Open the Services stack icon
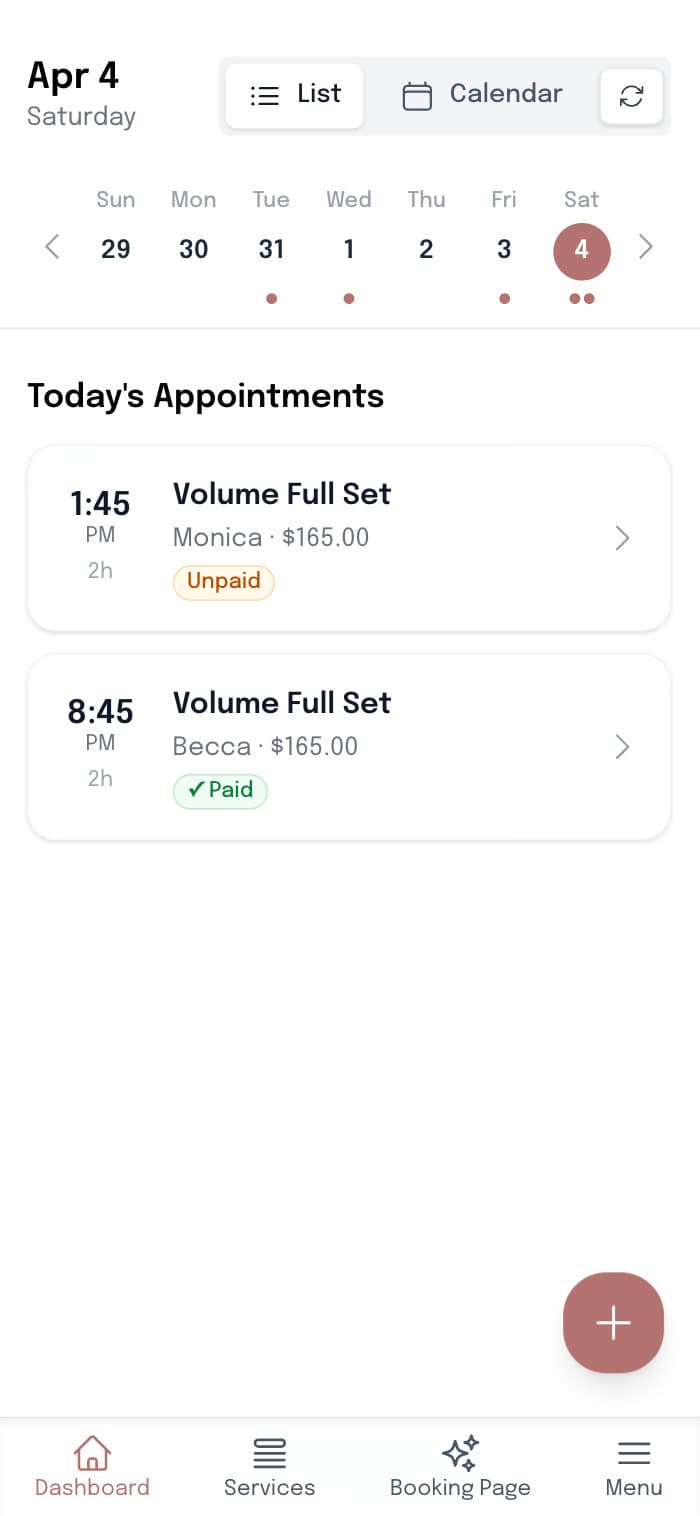 [269, 1453]
